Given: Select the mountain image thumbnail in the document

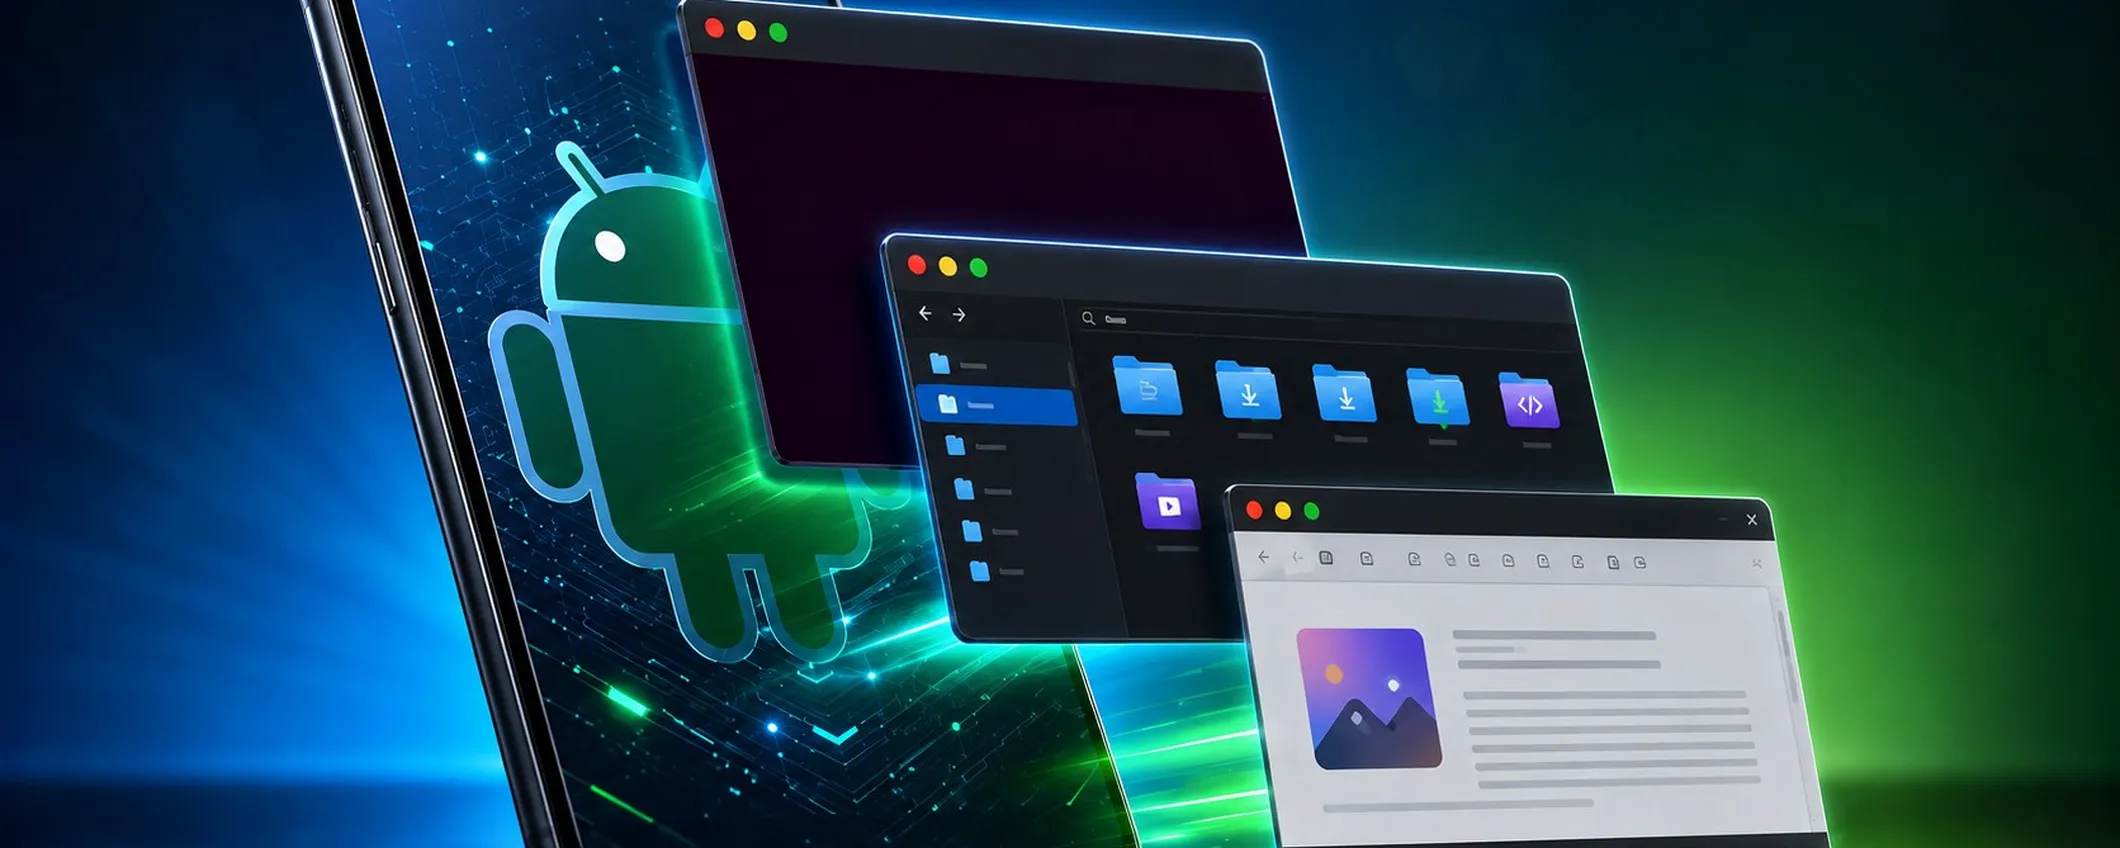Looking at the screenshot, I should 1369,699.
